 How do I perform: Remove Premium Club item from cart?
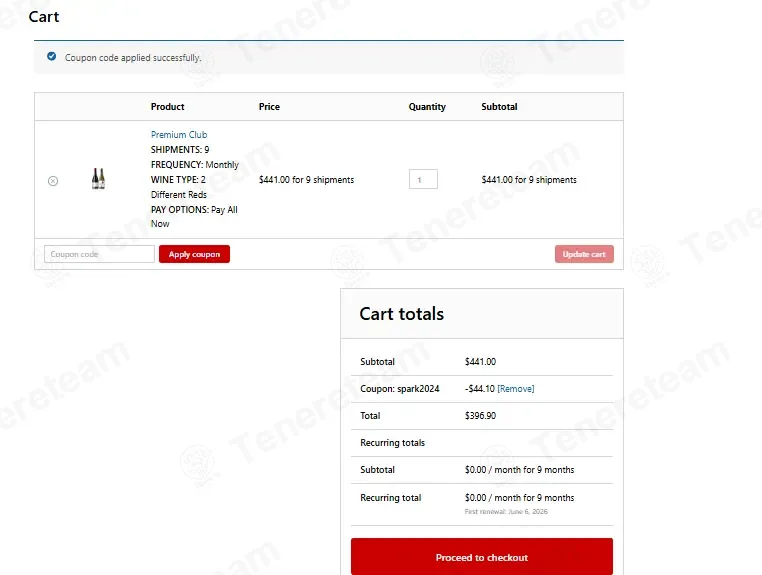(53, 181)
